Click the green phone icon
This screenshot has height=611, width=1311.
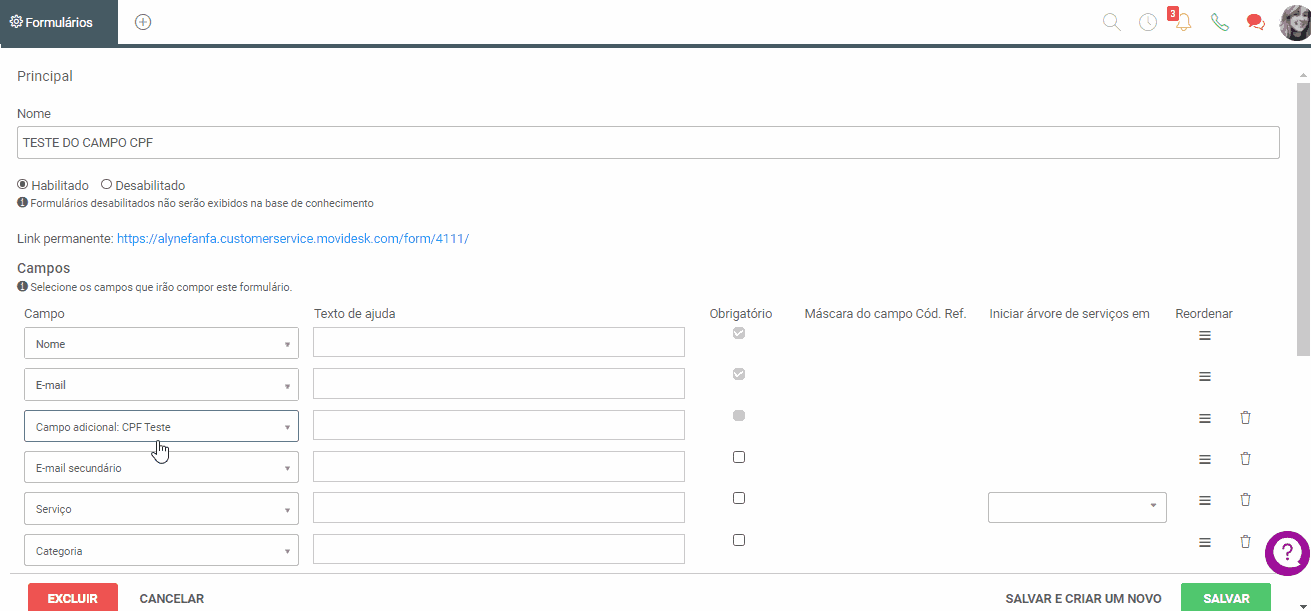pyautogui.click(x=1219, y=22)
